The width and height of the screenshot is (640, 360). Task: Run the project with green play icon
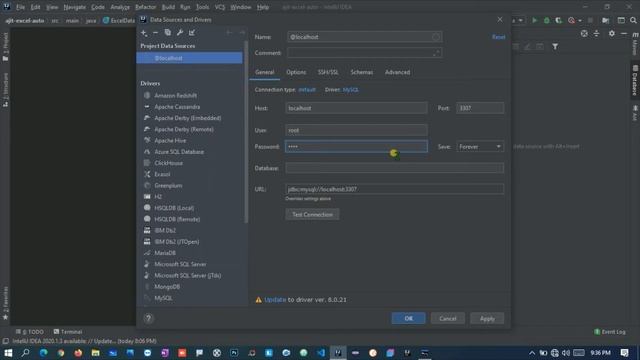[x=534, y=20]
